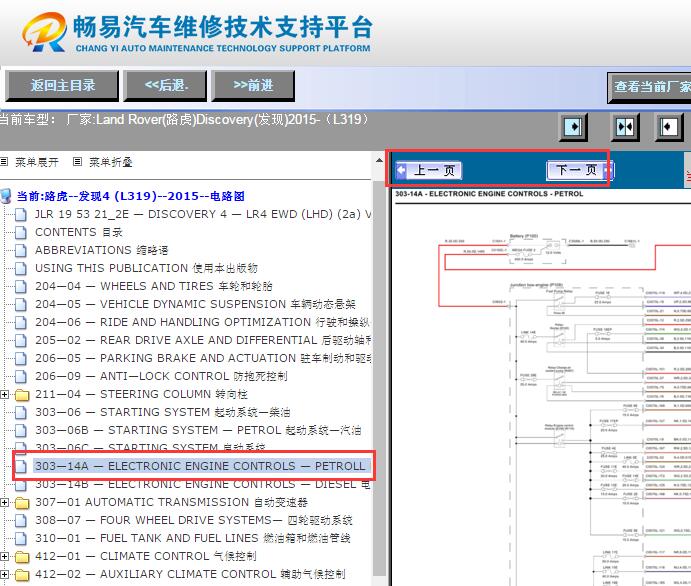Image resolution: width=691 pixels, height=586 pixels.
Task: Click the 菜单展开 list icon
Action: [x=4, y=162]
